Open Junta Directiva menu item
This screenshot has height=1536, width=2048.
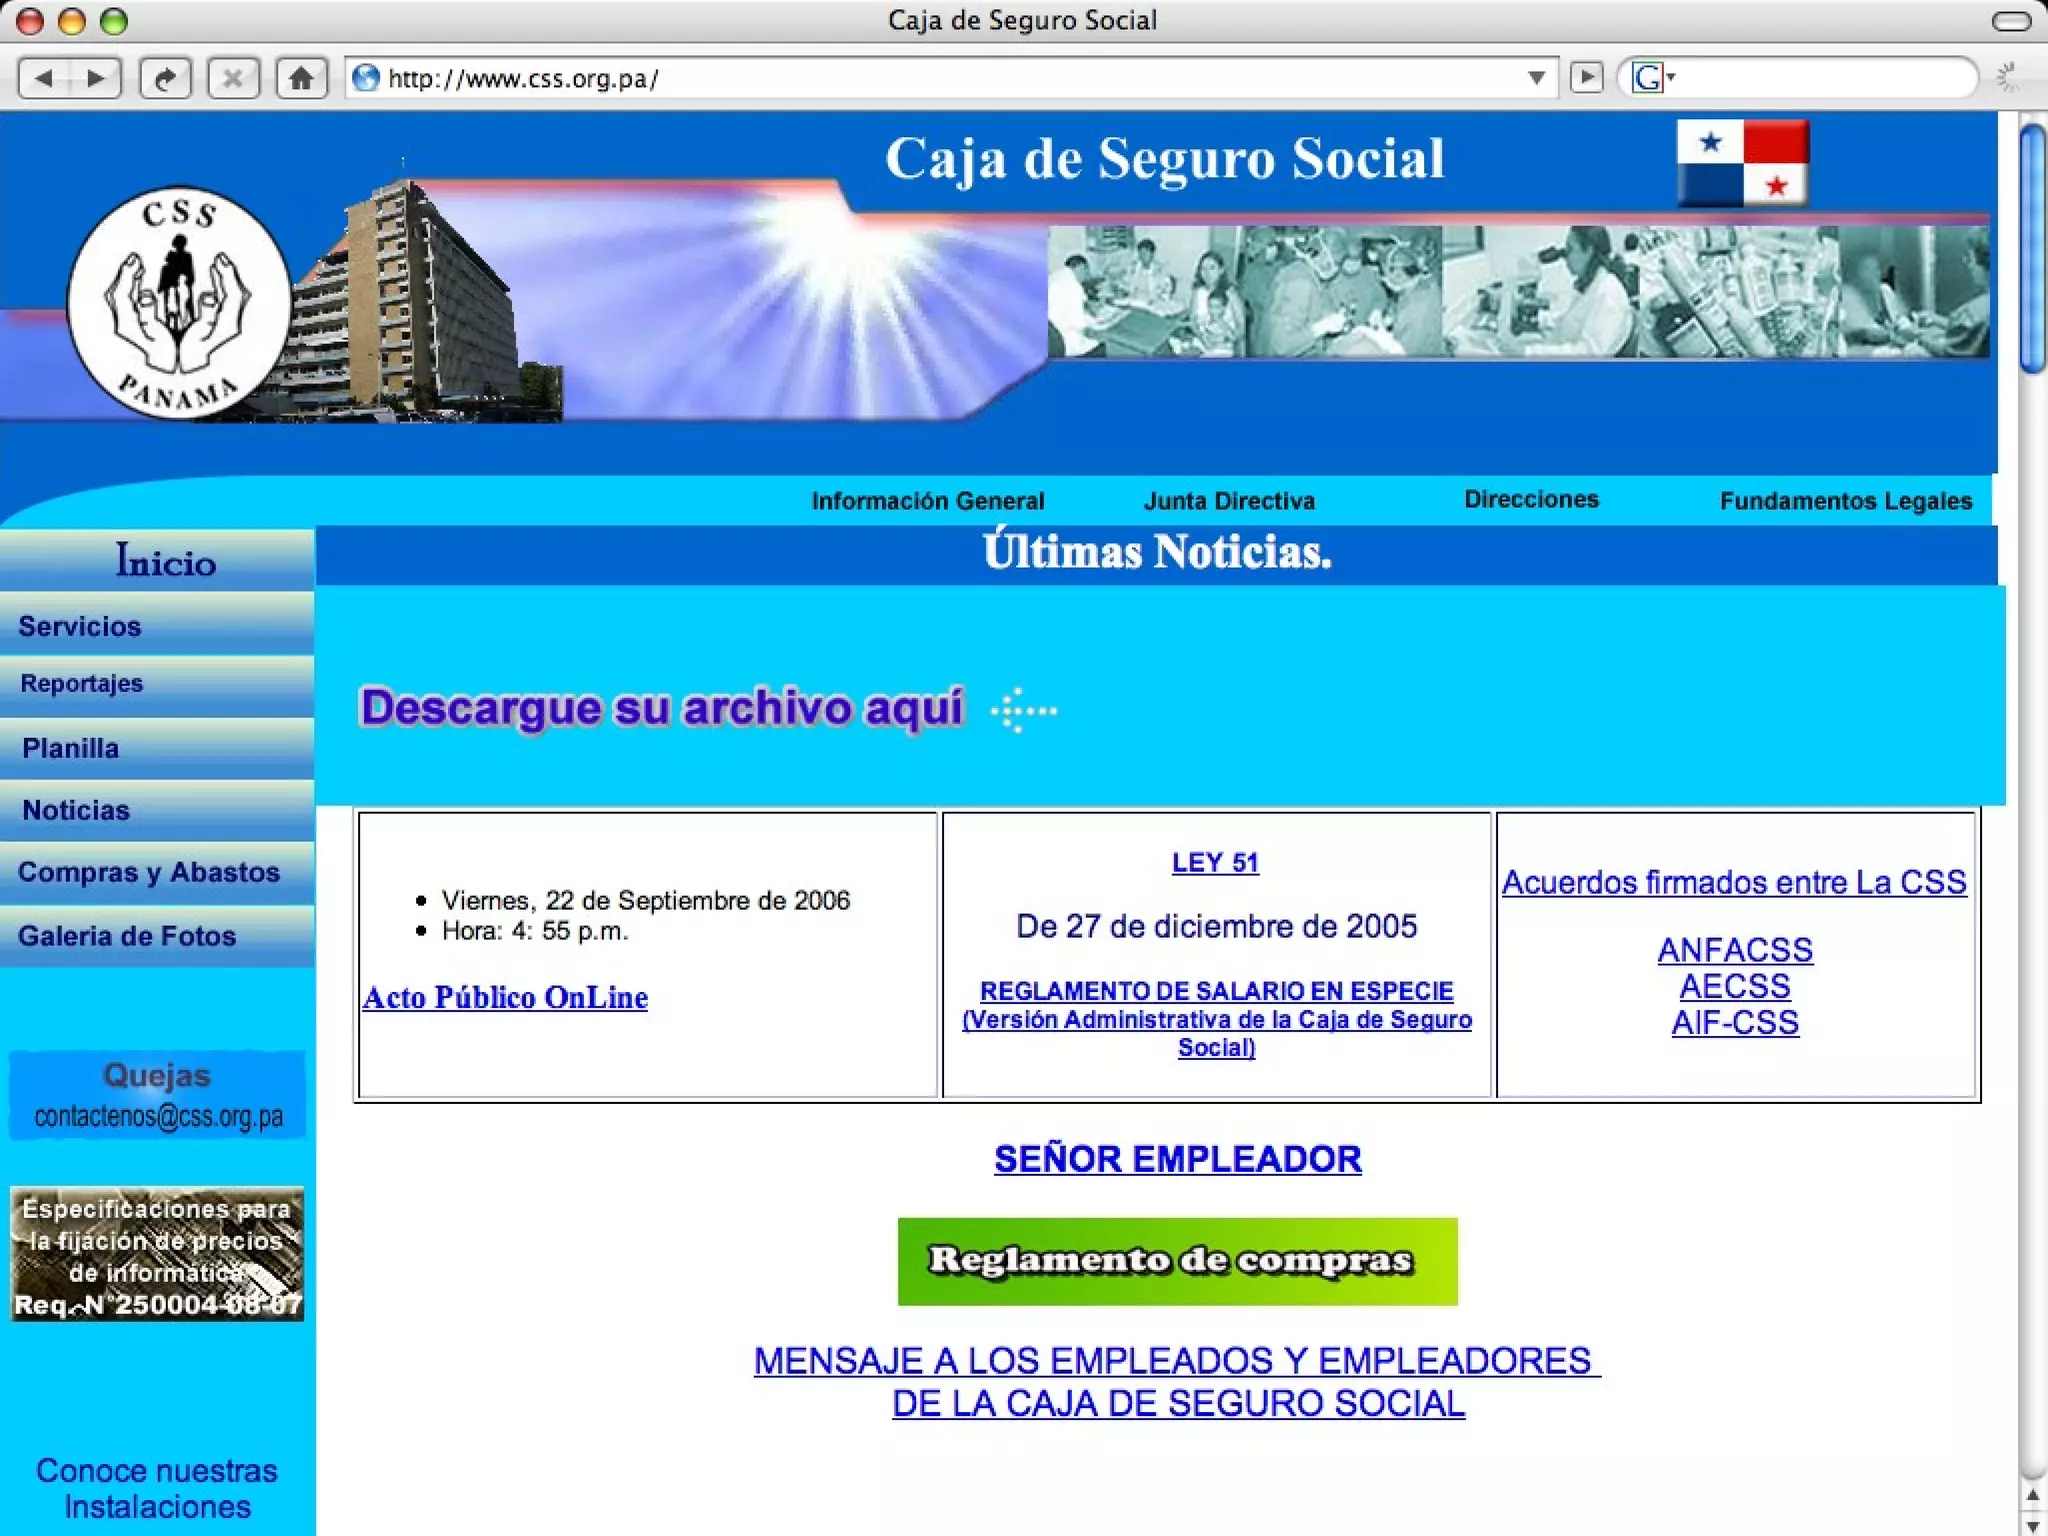pyautogui.click(x=1229, y=501)
